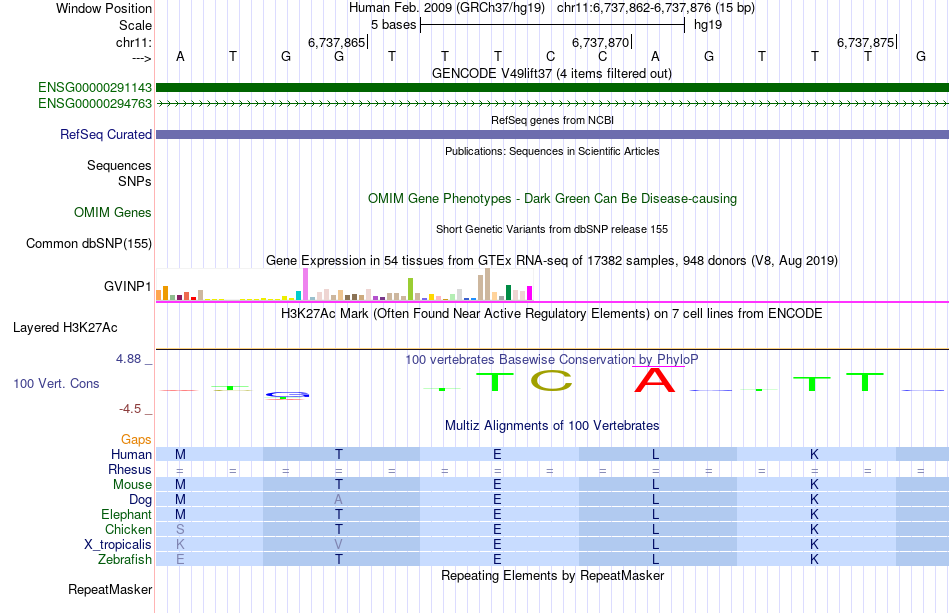Click amino acid S in the Chicken row
The width and height of the screenshot is (950, 613).
tap(180, 529)
